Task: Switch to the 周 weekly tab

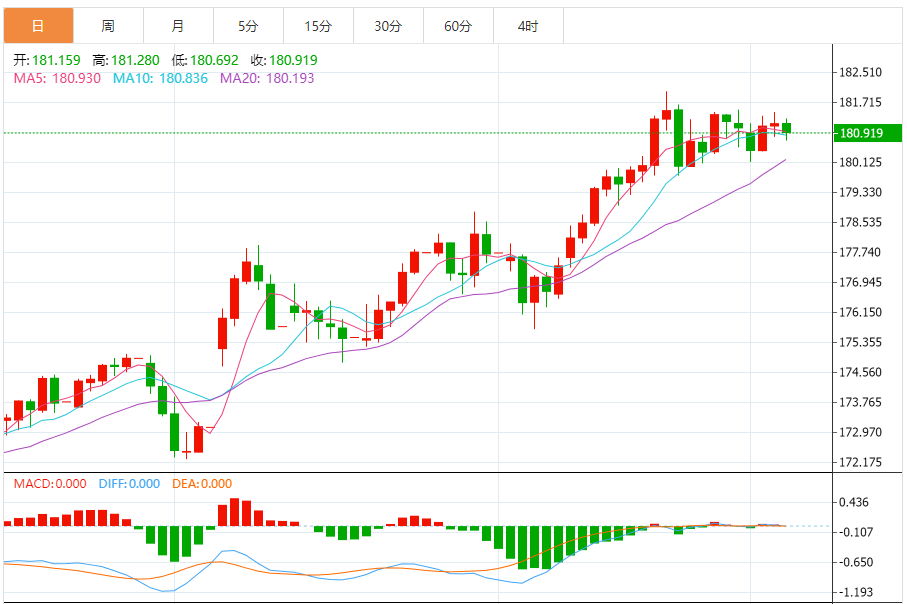Action: click(108, 26)
